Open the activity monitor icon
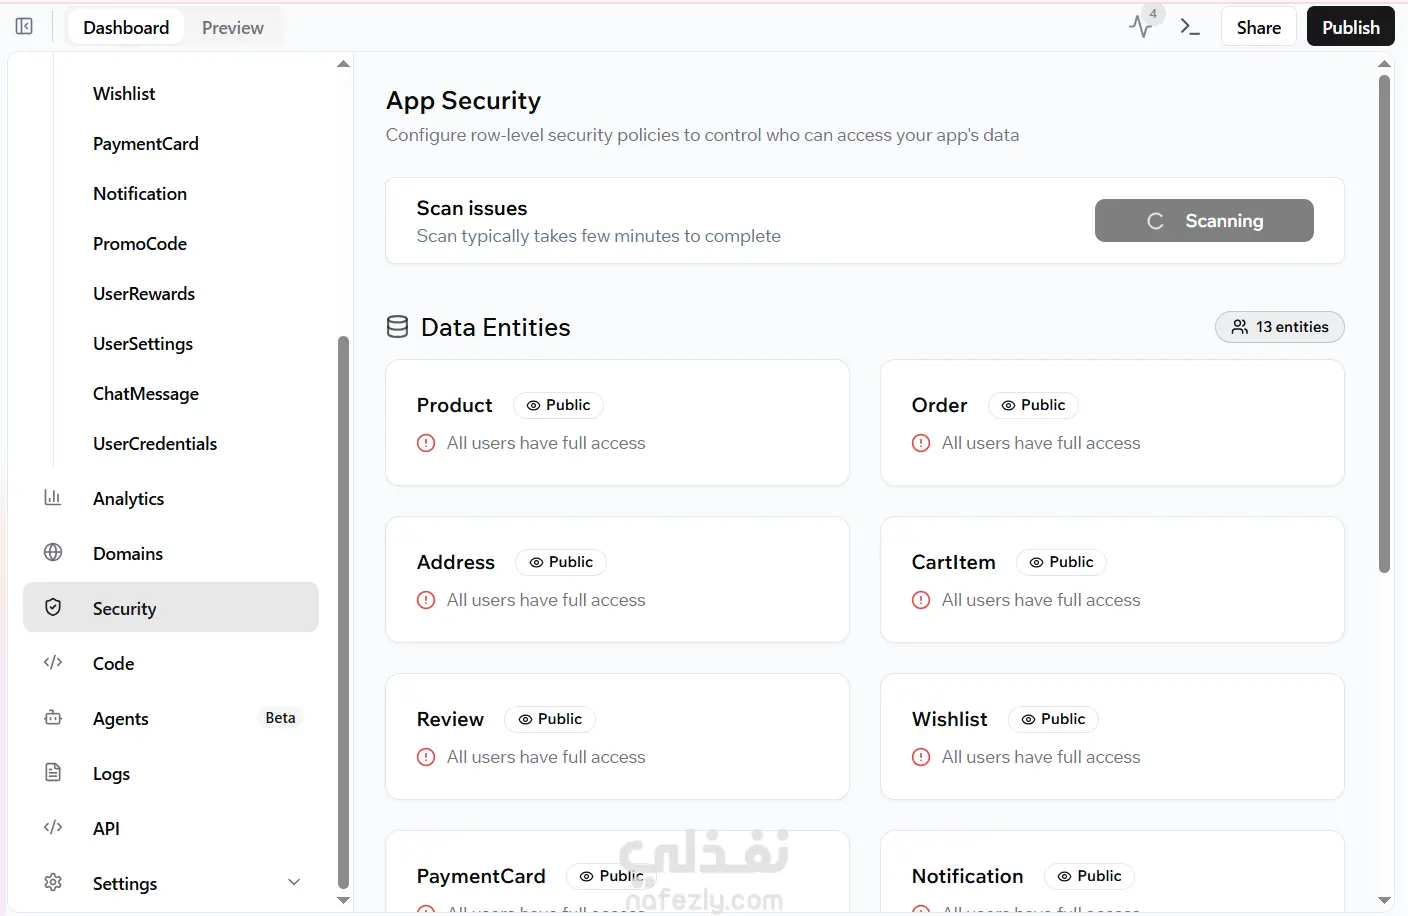Screen dimensions: 1408x916 (1141, 26)
